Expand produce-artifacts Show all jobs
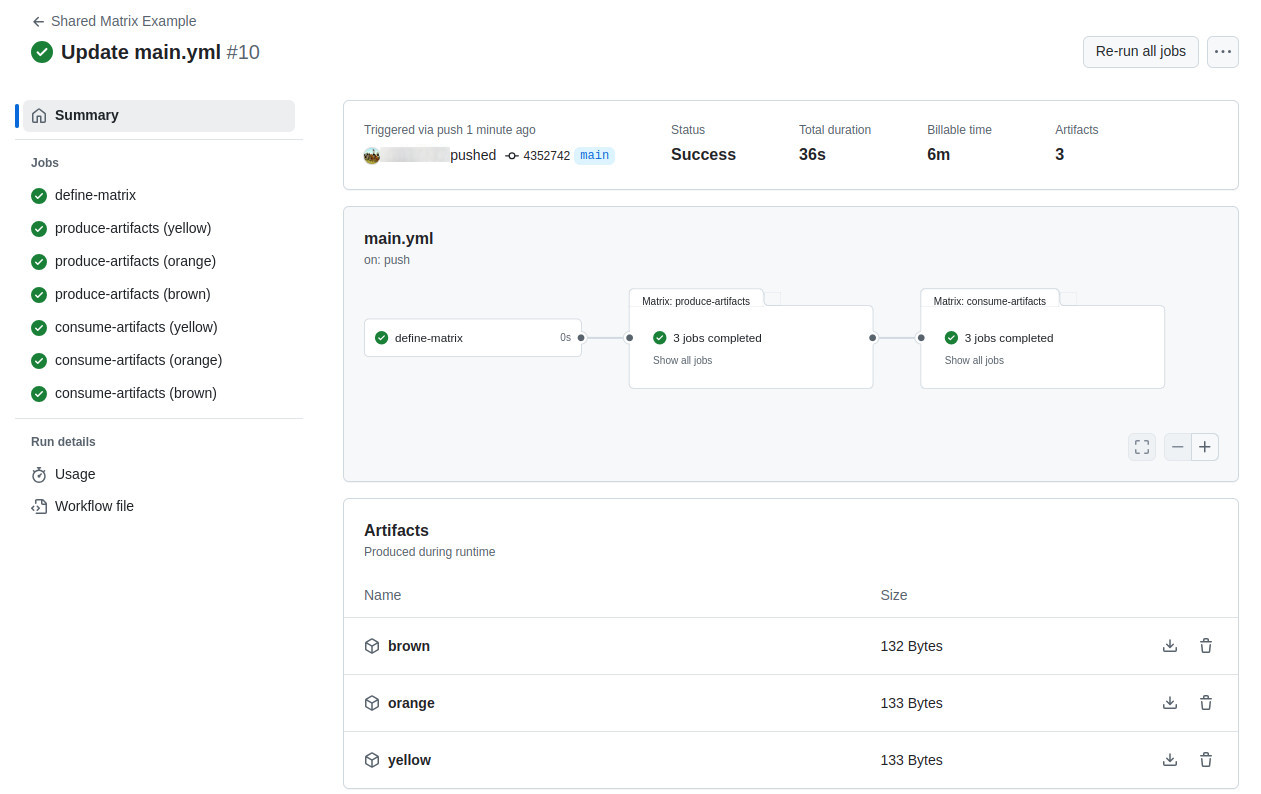 click(x=682, y=360)
